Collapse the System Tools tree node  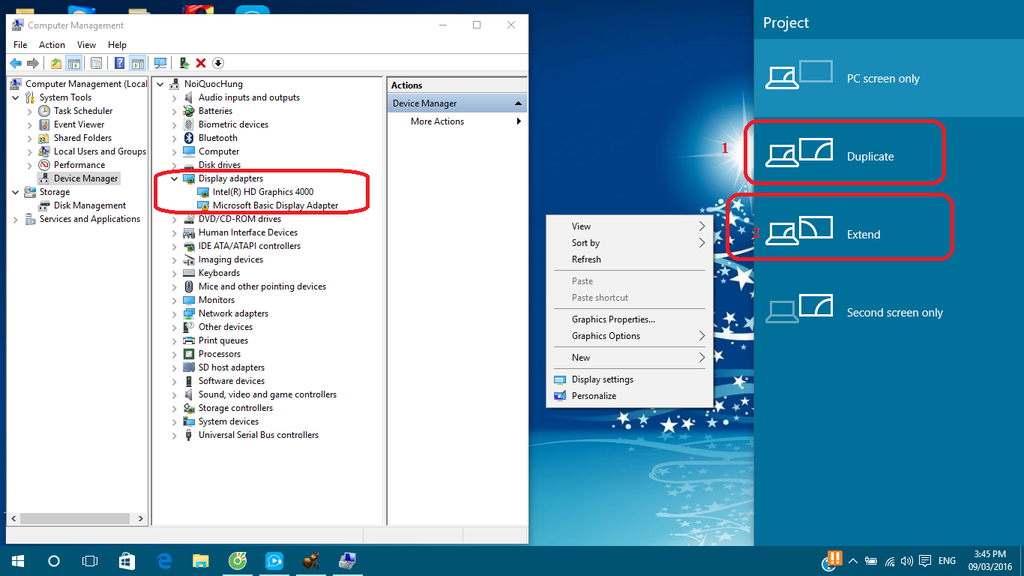click(x=16, y=98)
